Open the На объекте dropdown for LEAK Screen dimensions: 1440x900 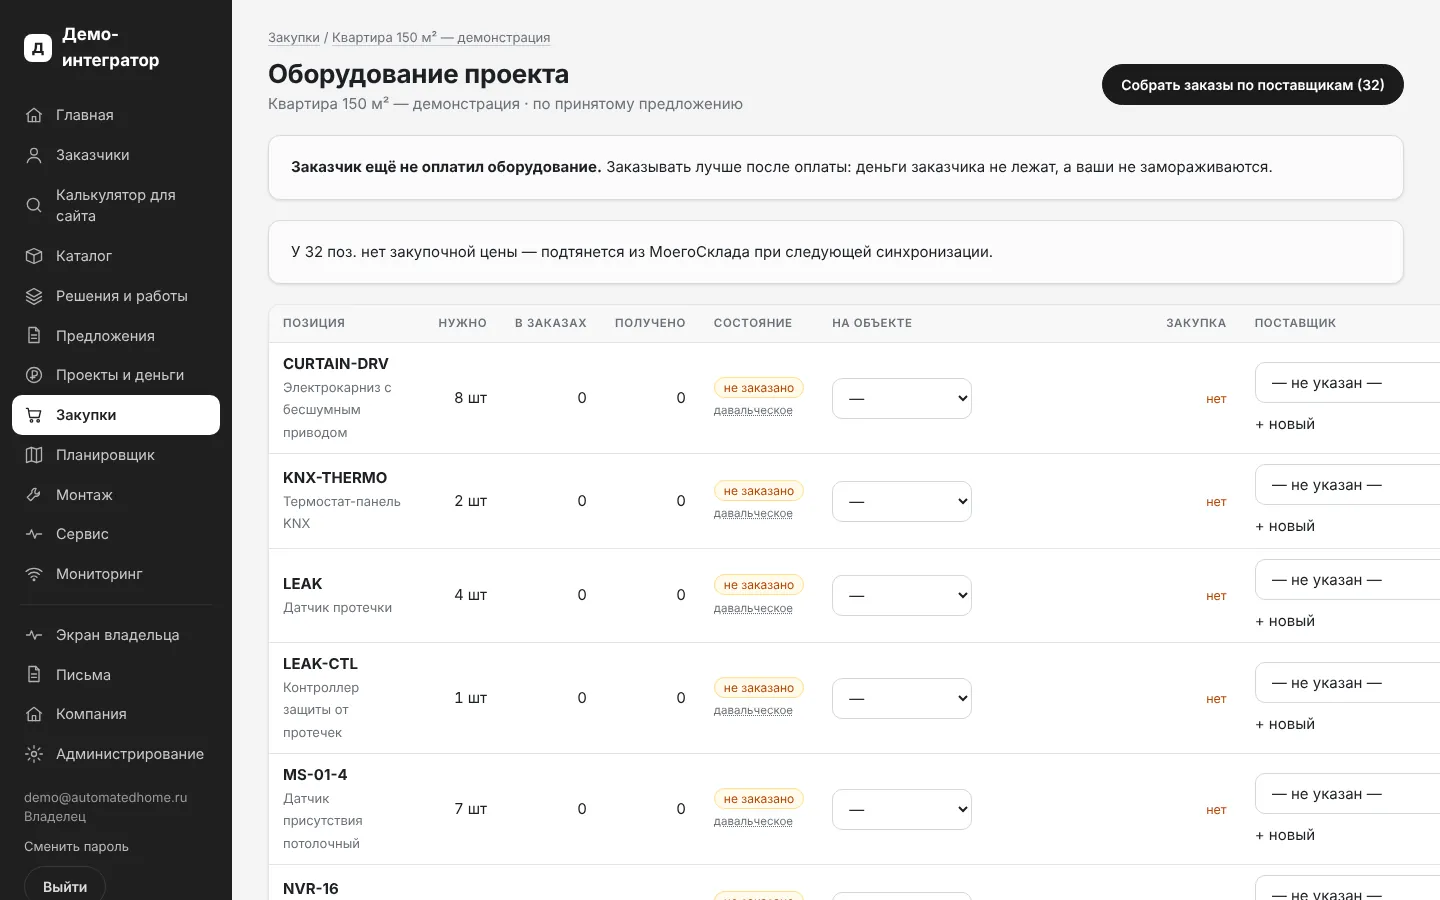902,595
